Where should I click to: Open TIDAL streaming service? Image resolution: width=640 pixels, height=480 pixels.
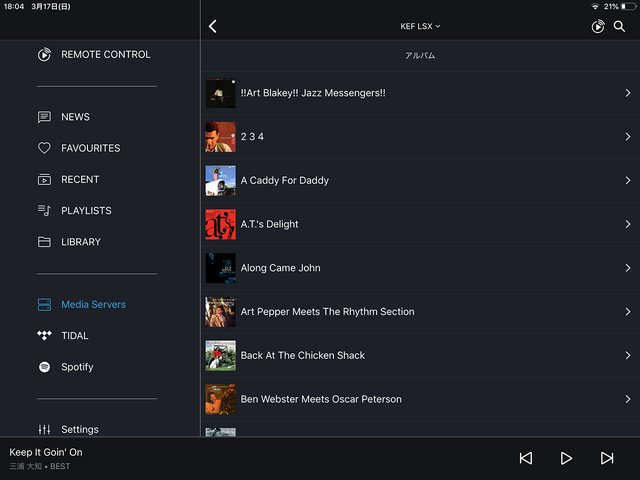point(75,336)
